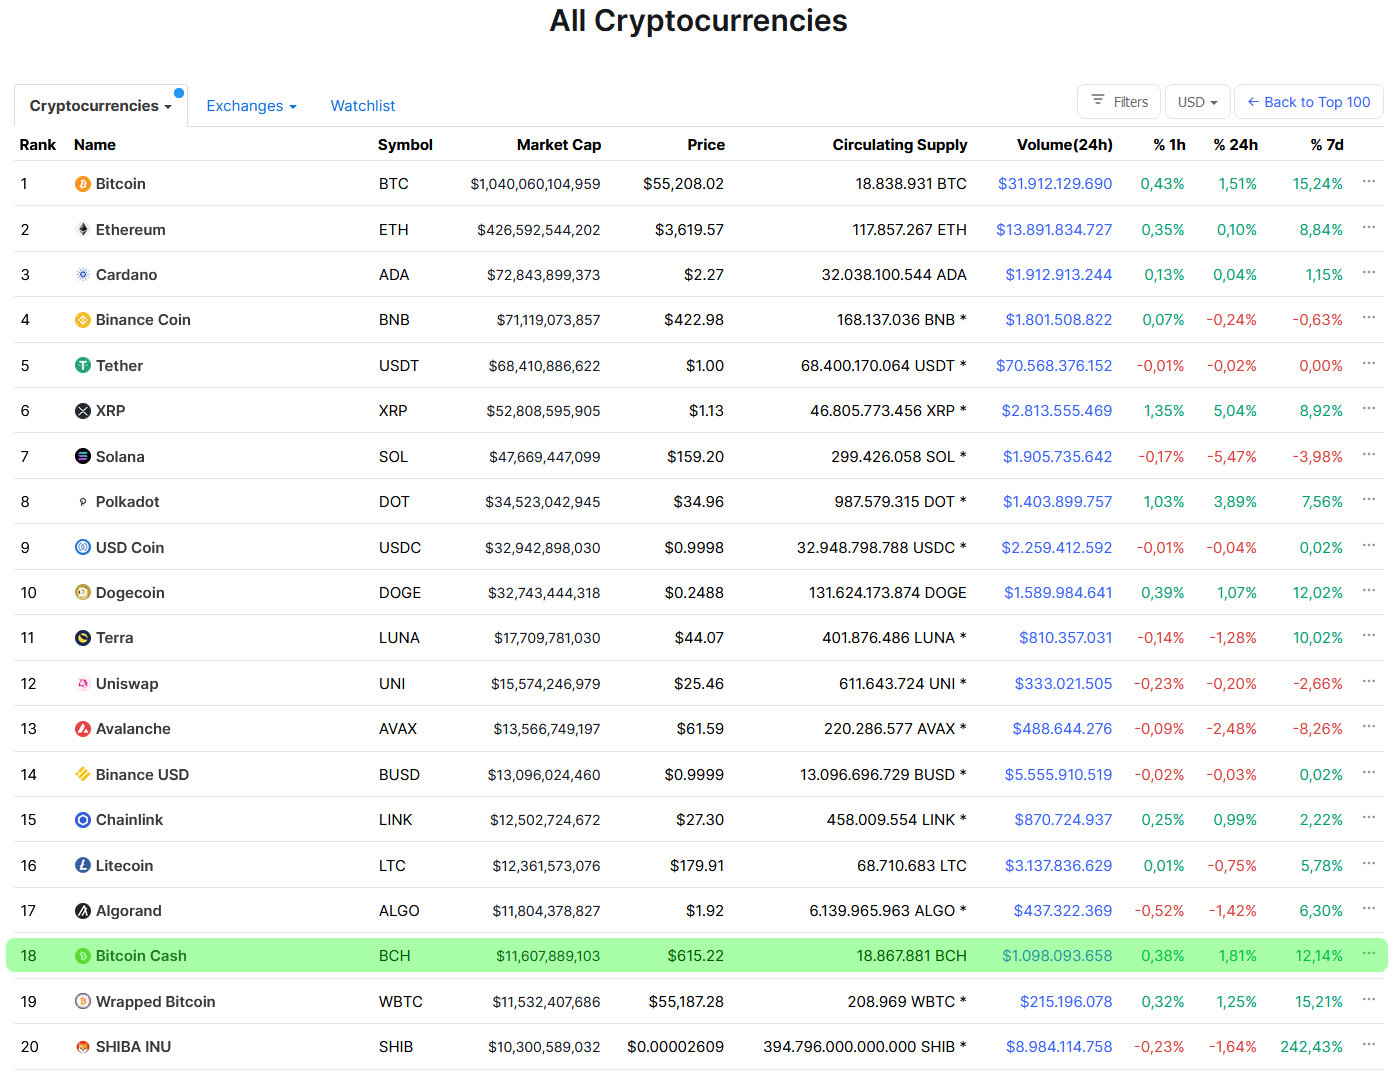Open more options for the Bitcoin row
The height and width of the screenshot is (1073, 1397).
tap(1369, 182)
